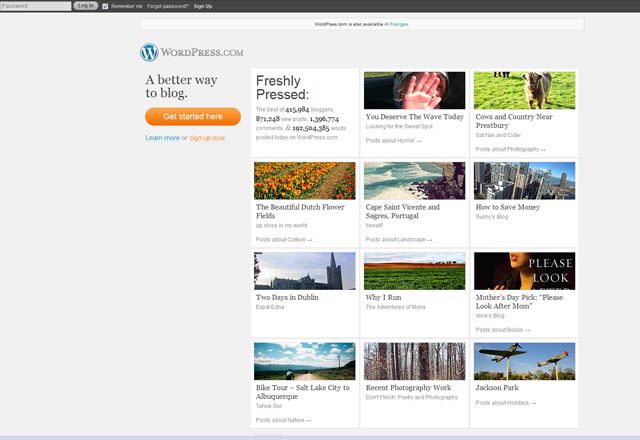This screenshot has height=440, width=640.
Task: Open the highland cow photo thumbnail
Action: point(524,90)
